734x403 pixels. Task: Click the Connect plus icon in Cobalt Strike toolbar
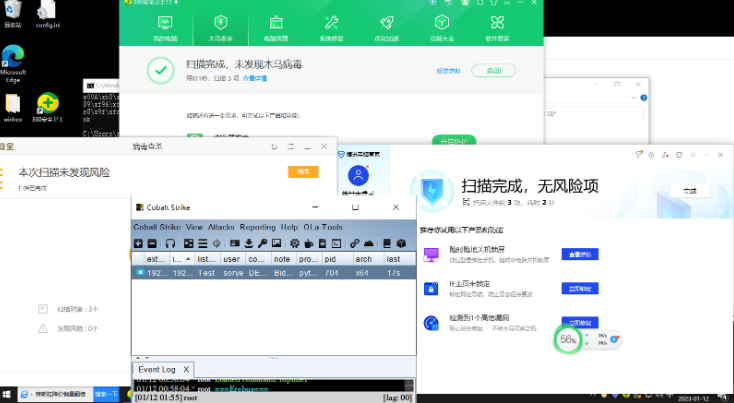tap(138, 243)
